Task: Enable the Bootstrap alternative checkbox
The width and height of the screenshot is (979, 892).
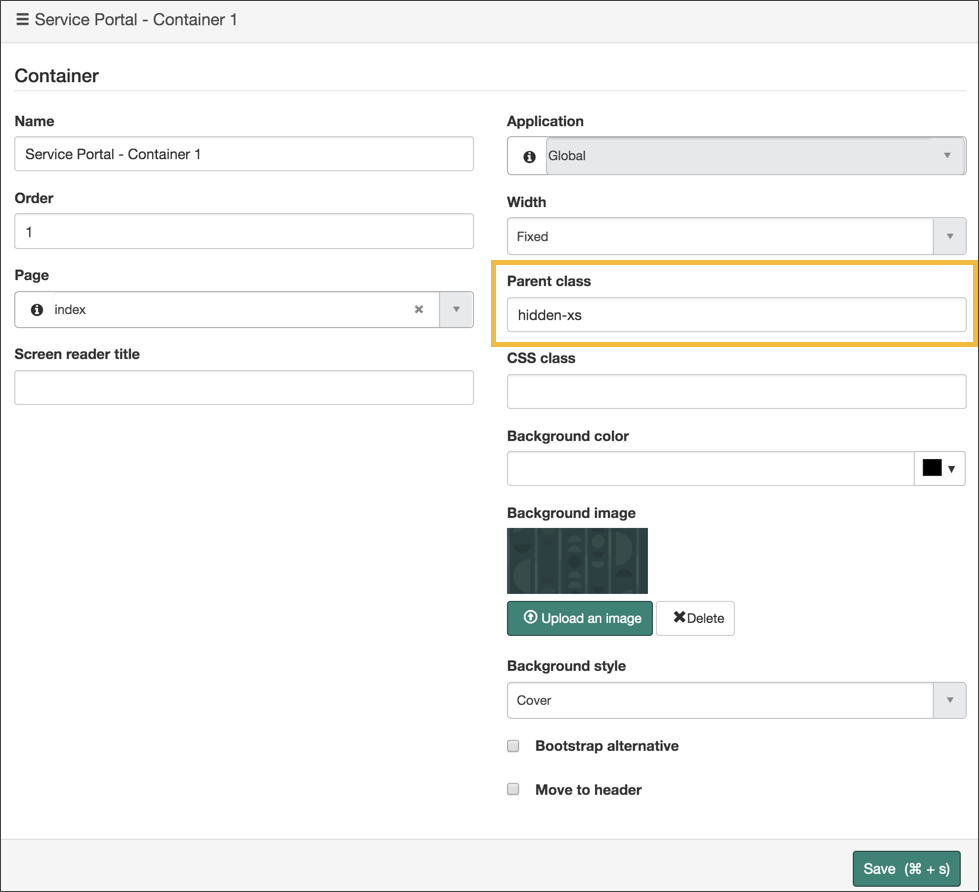Action: (513, 745)
